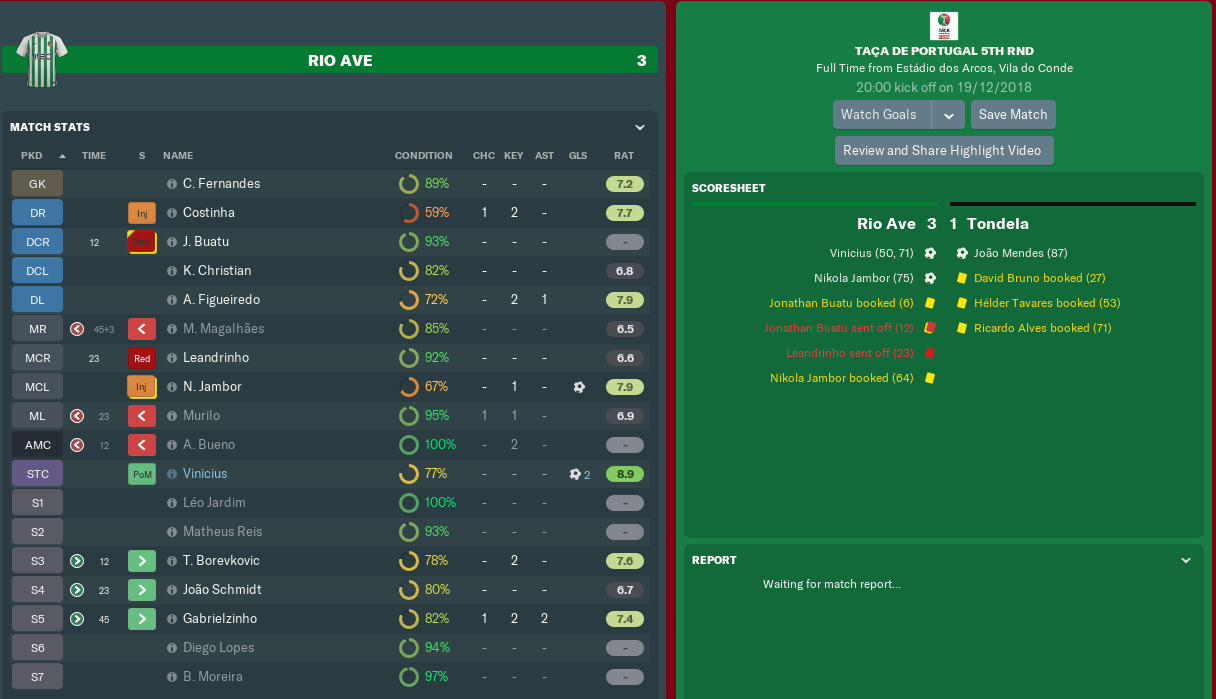
Task: Click Costinha's orange Inj status icon
Action: click(142, 213)
